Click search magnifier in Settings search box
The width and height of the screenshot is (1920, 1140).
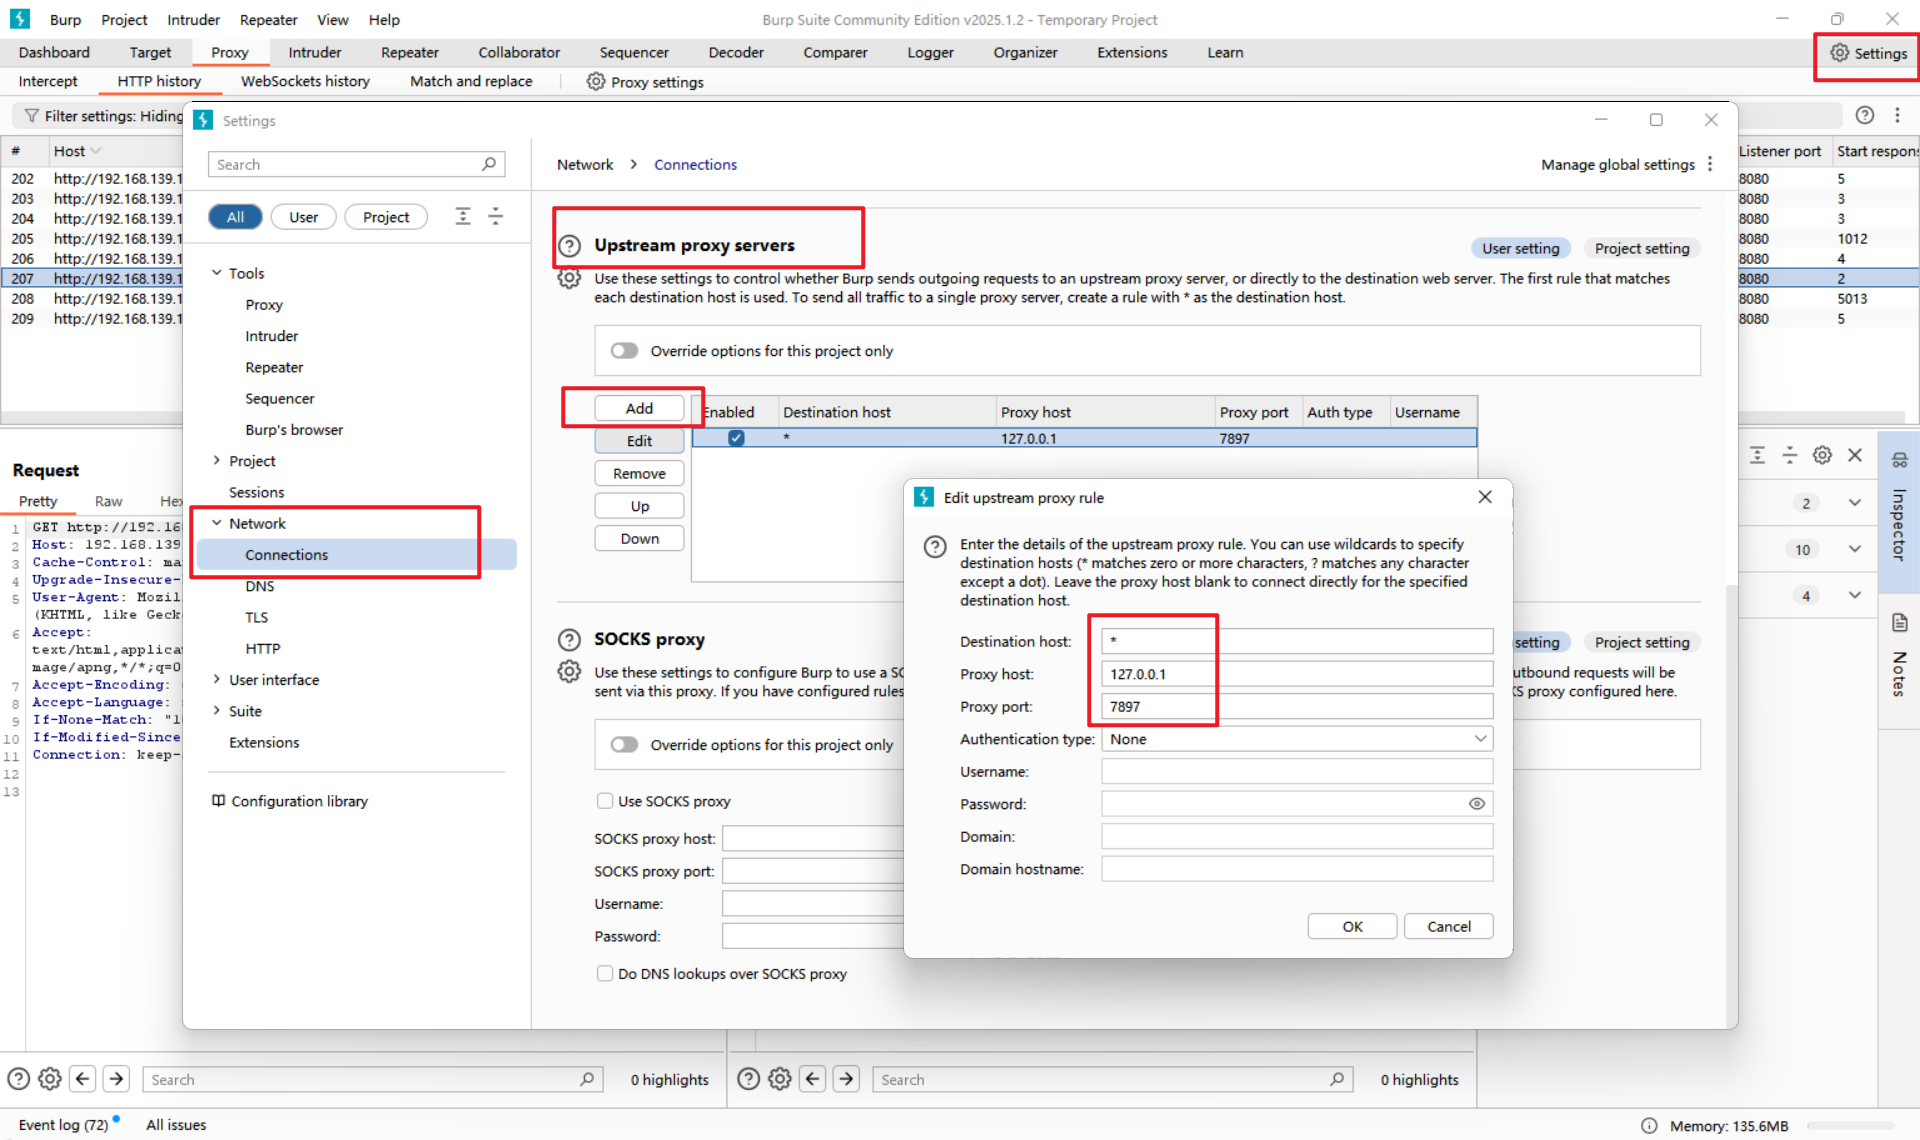pos(489,164)
